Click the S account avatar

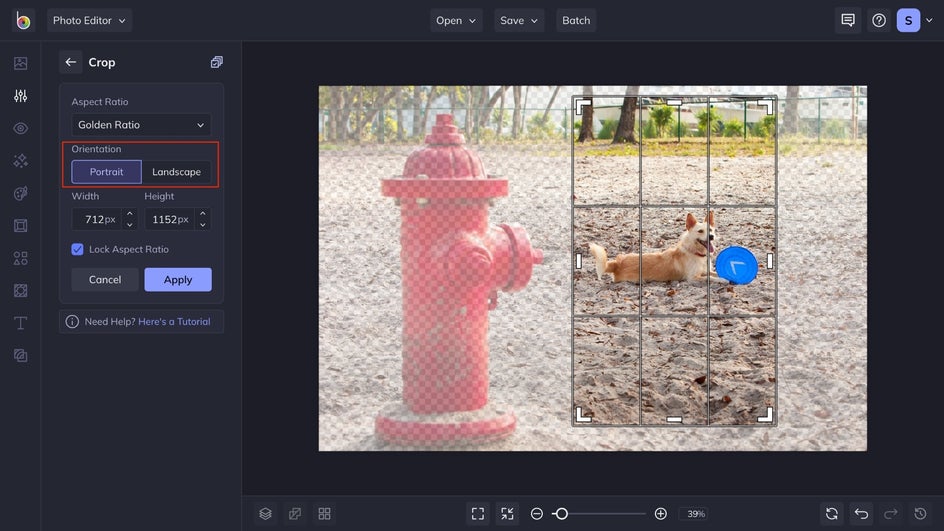(908, 20)
